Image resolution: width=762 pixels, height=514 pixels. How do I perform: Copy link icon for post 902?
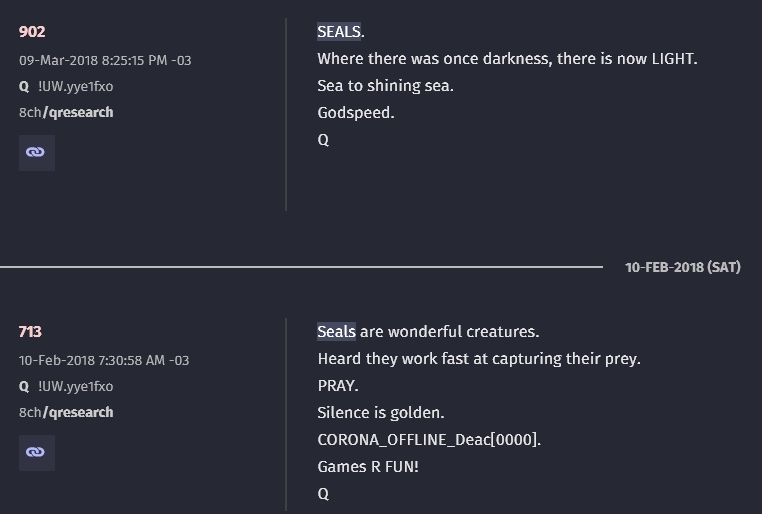tap(36, 153)
